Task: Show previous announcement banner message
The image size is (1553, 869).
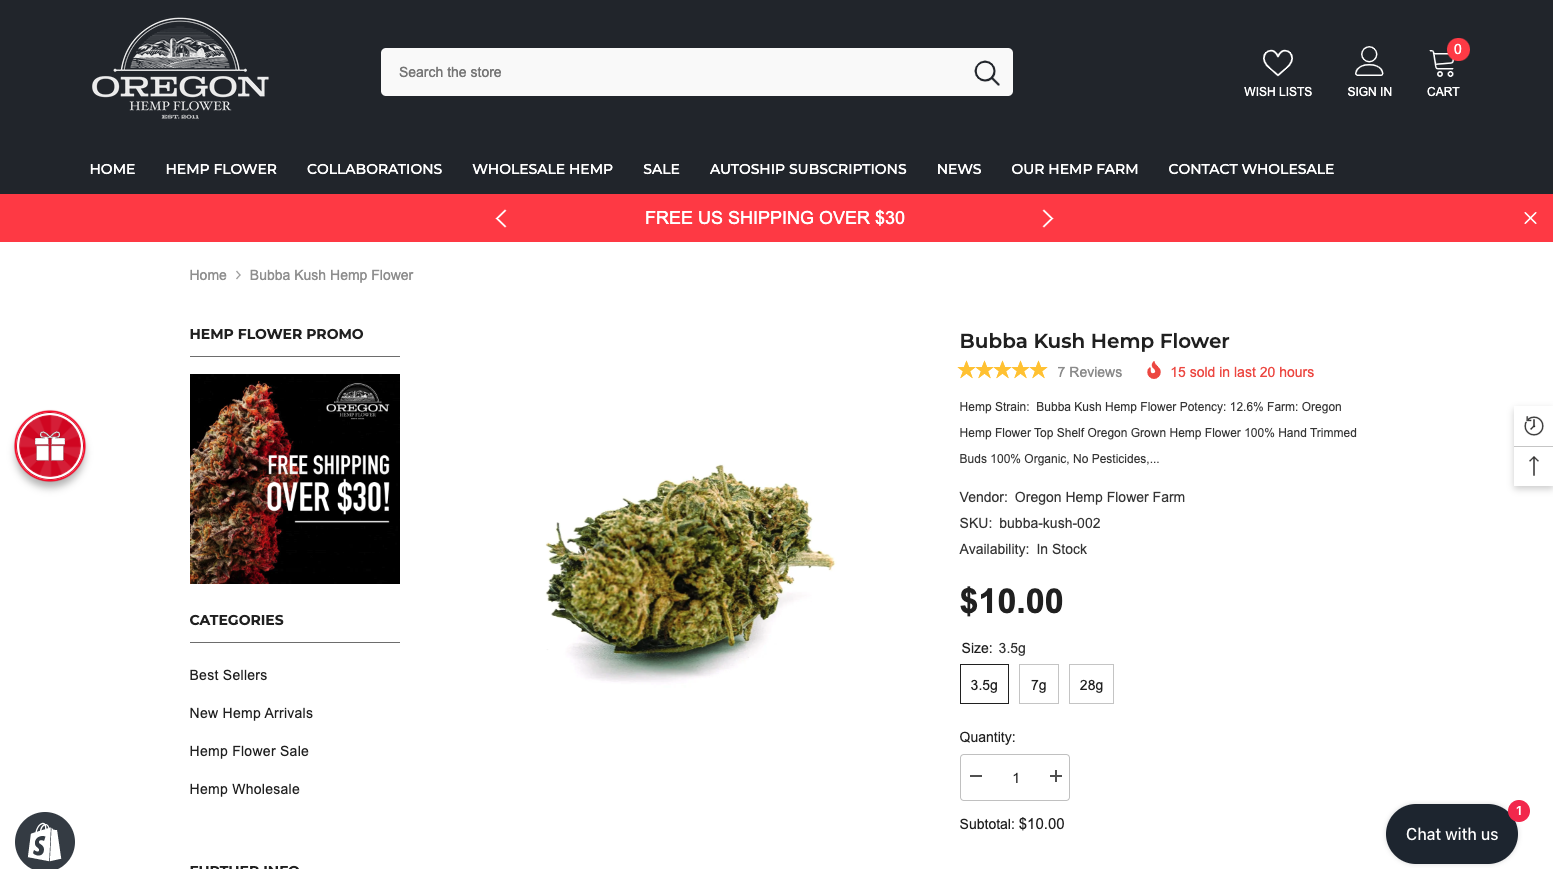Action: (501, 218)
